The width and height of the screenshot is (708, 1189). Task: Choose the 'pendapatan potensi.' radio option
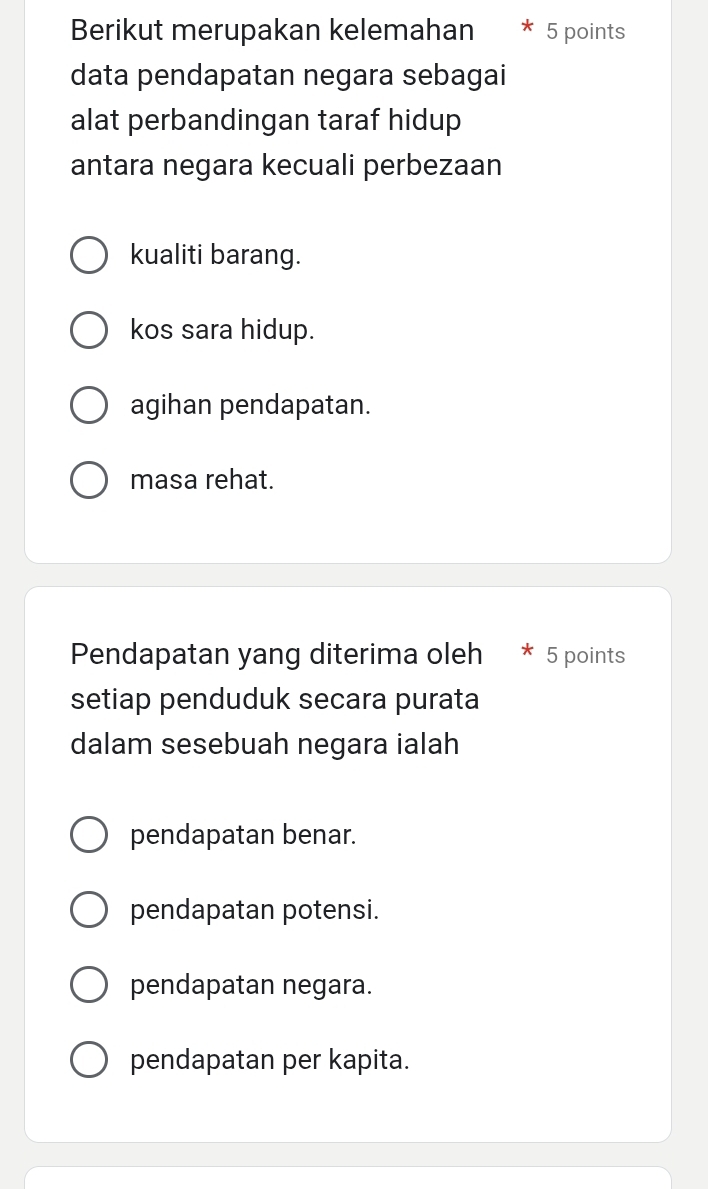point(89,910)
